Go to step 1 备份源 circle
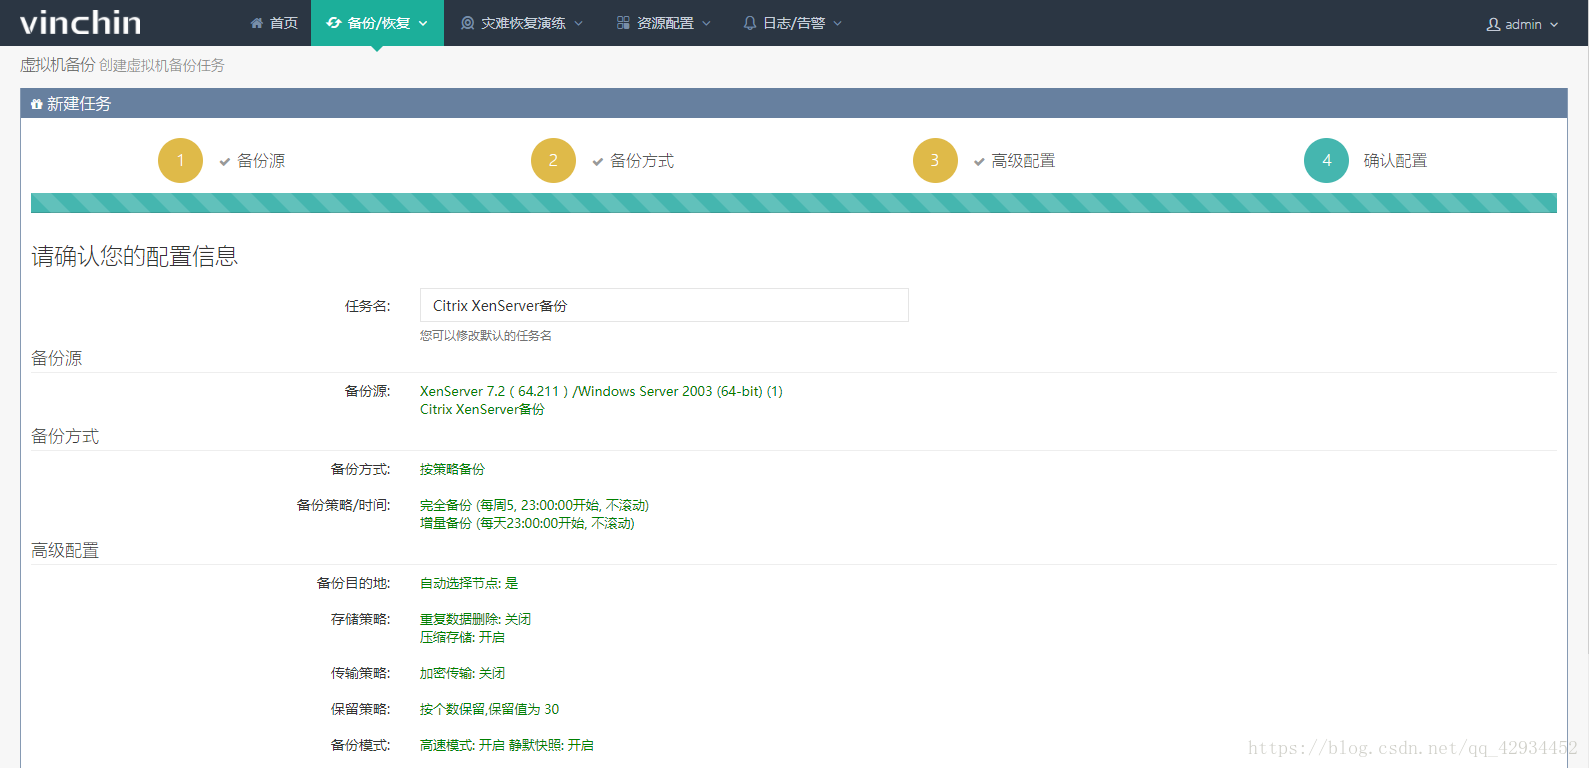The image size is (1589, 768). [180, 160]
